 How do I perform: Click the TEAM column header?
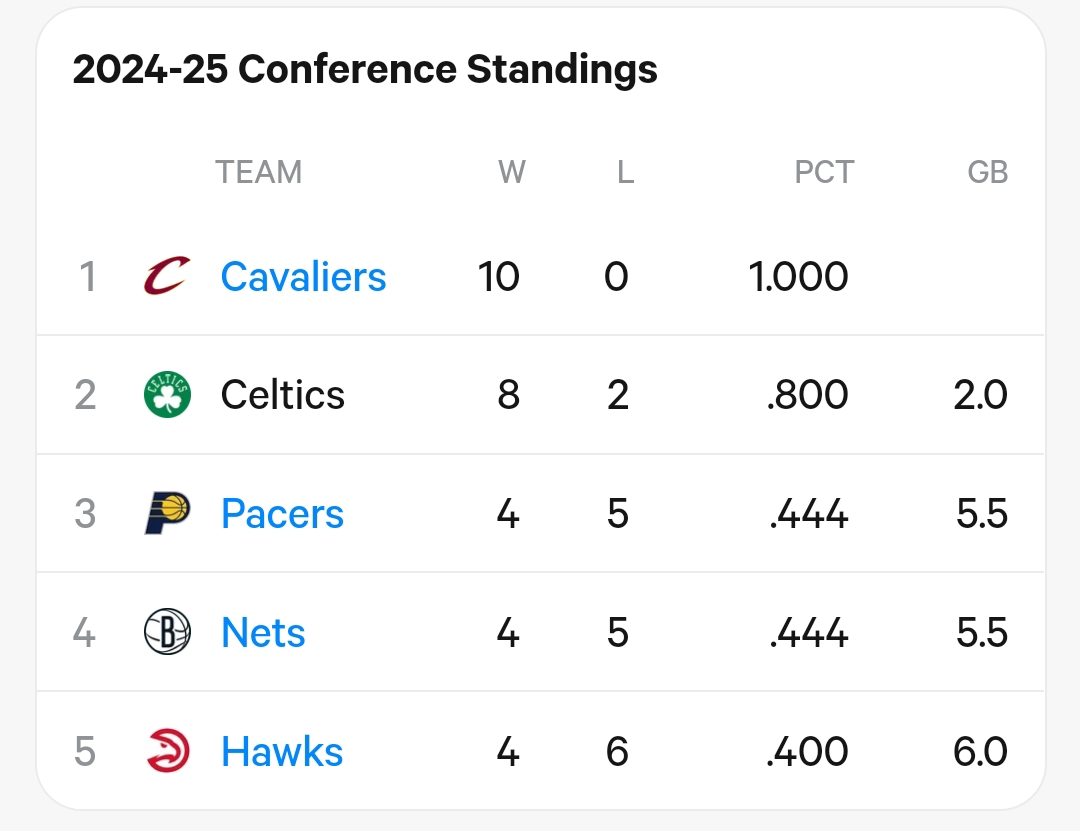coord(258,172)
